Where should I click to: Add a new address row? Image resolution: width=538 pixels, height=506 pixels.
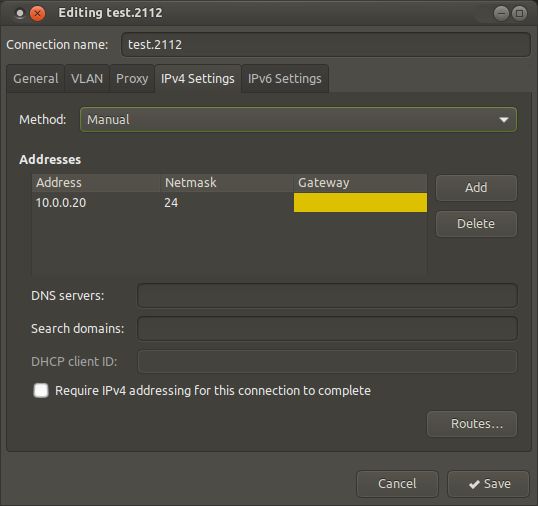point(476,188)
